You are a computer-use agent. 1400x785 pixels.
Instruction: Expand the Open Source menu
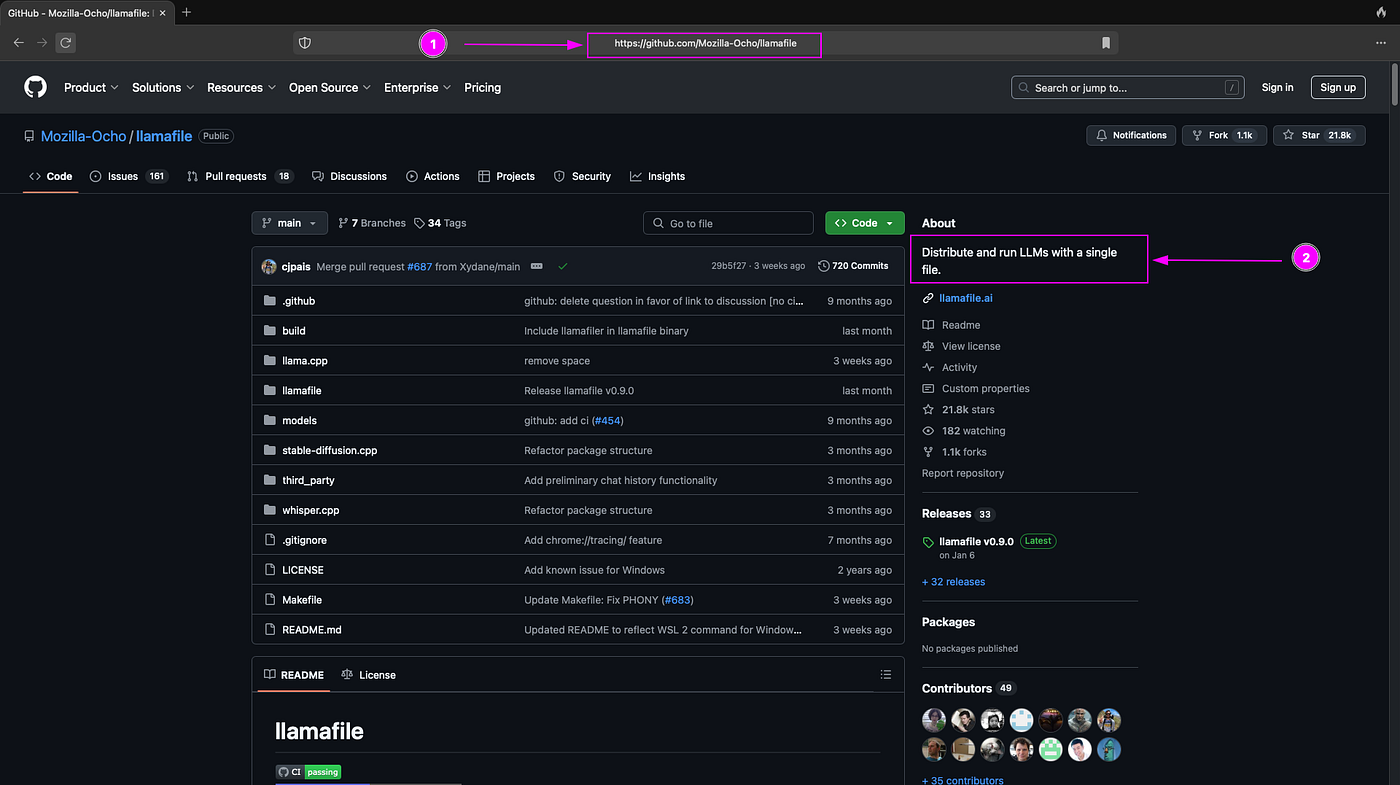330,88
